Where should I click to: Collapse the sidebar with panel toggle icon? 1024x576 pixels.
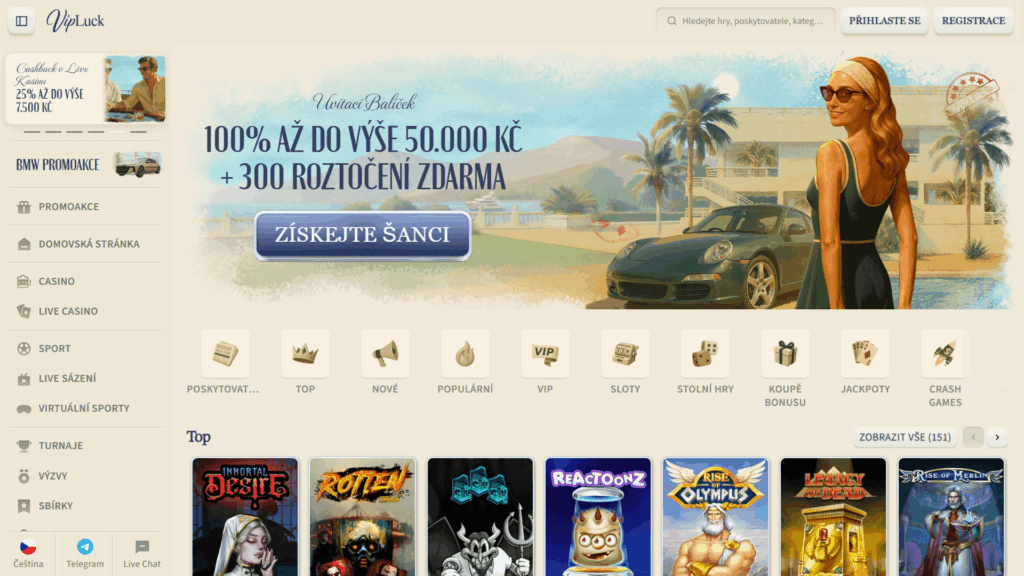(21, 21)
